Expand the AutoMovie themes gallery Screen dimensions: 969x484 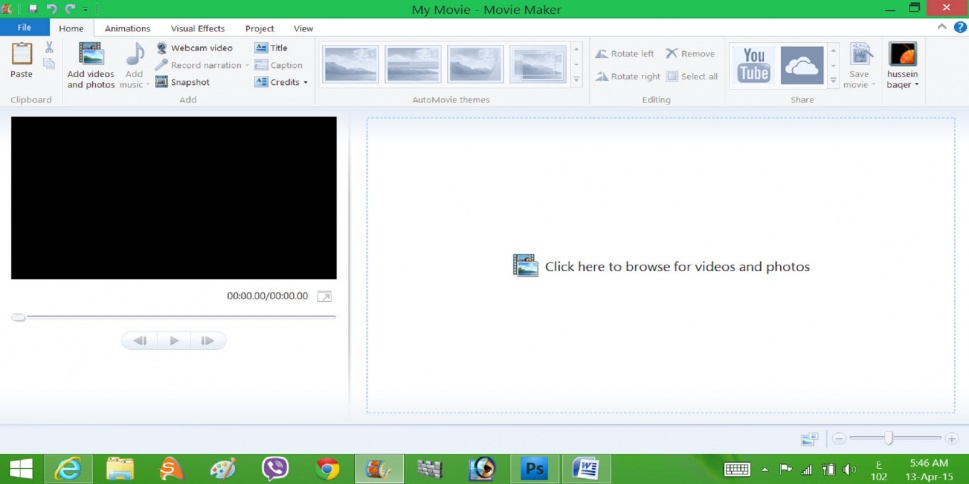coord(577,79)
